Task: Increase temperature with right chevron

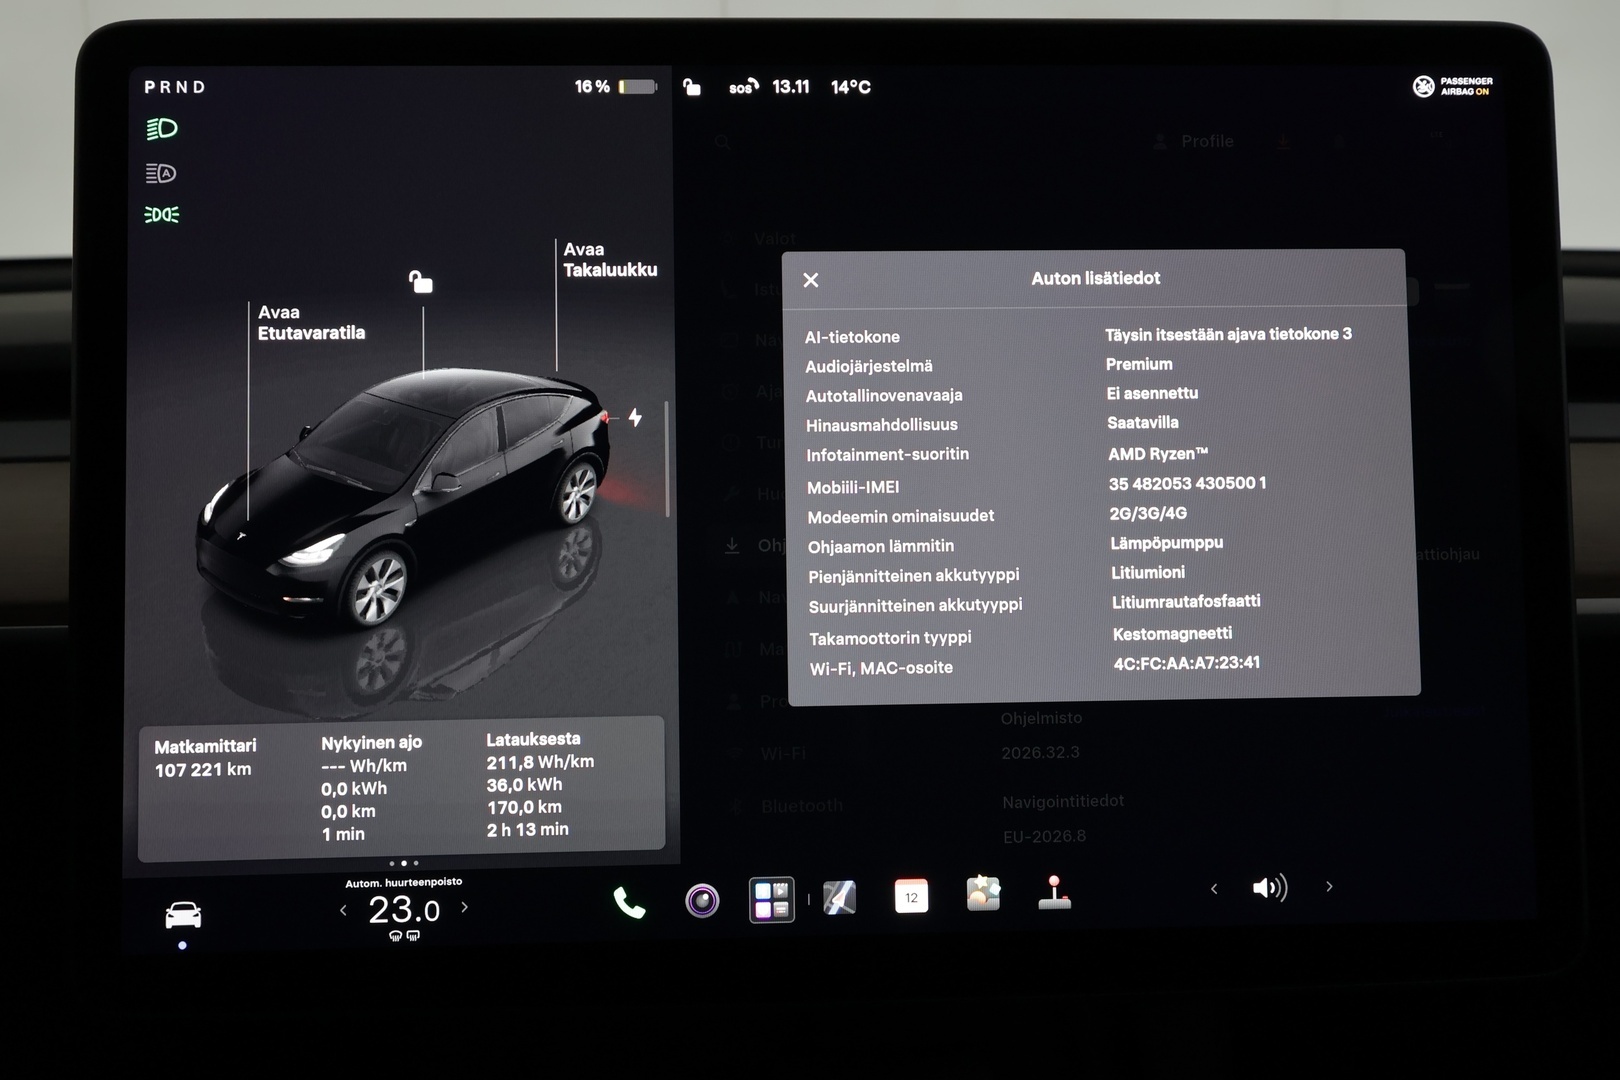Action: 464,908
